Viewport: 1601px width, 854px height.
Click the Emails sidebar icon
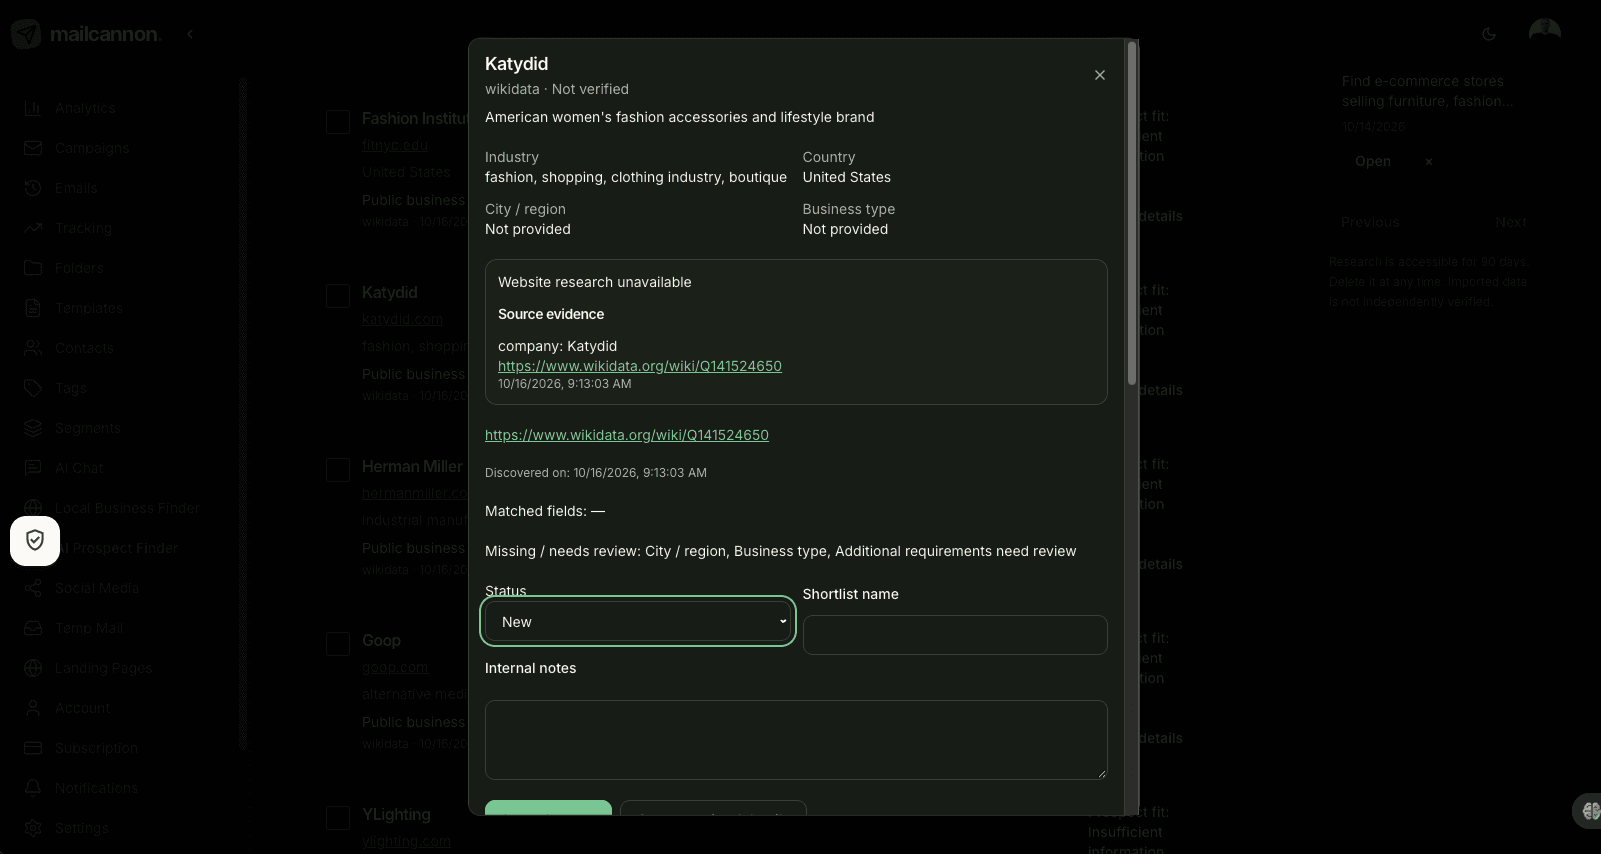click(x=33, y=188)
